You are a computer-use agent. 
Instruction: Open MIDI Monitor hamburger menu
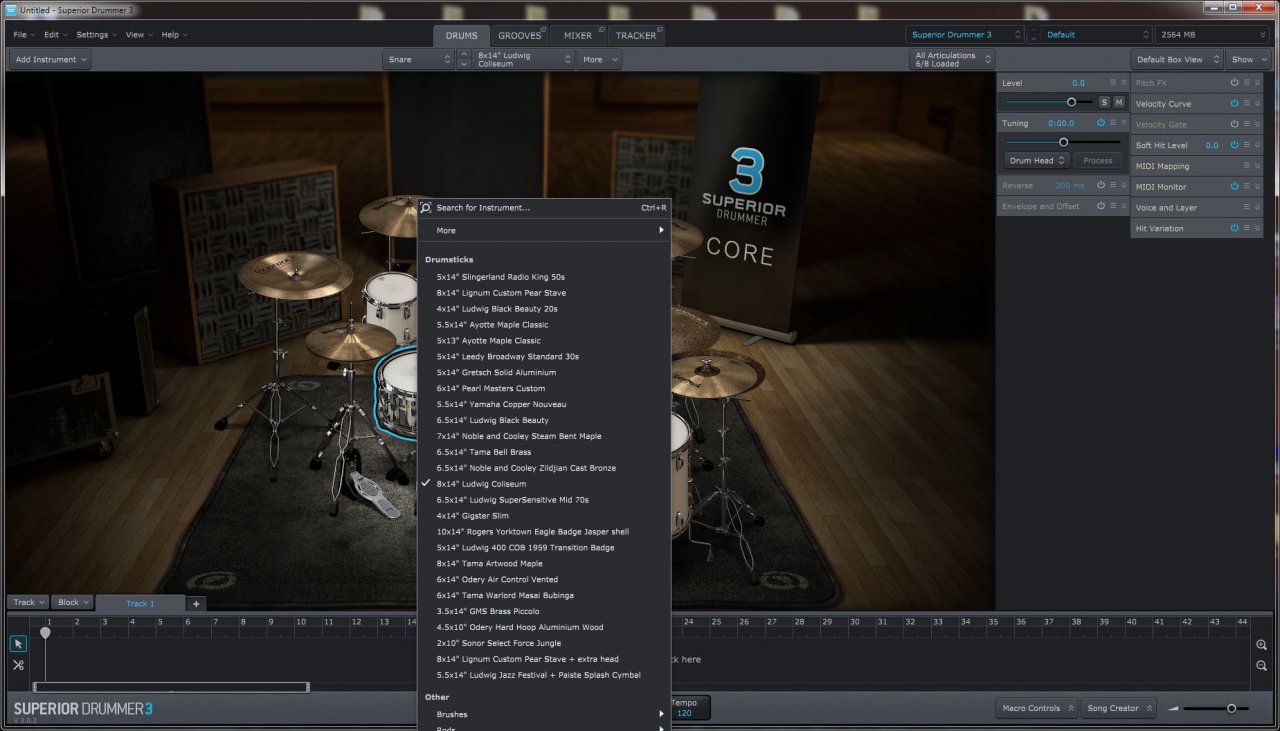click(1247, 186)
